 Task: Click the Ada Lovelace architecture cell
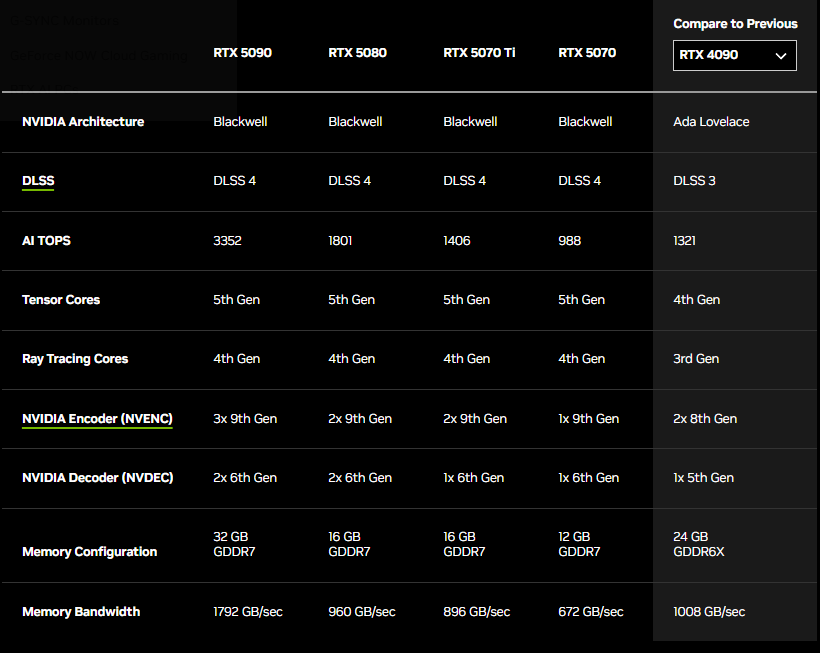711,122
